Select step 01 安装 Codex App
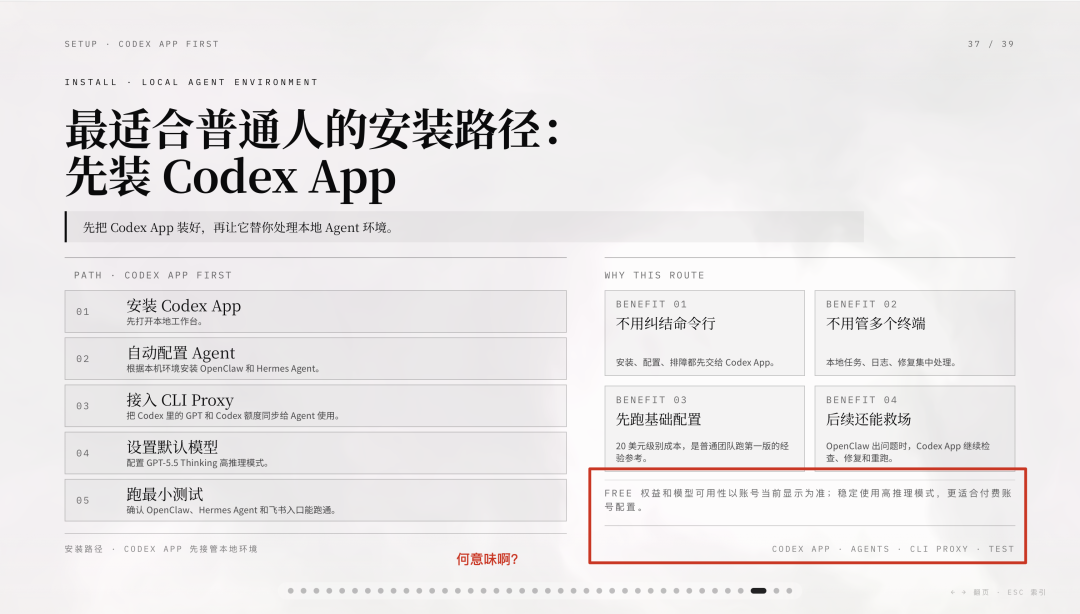The height and width of the screenshot is (614, 1080). (315, 311)
